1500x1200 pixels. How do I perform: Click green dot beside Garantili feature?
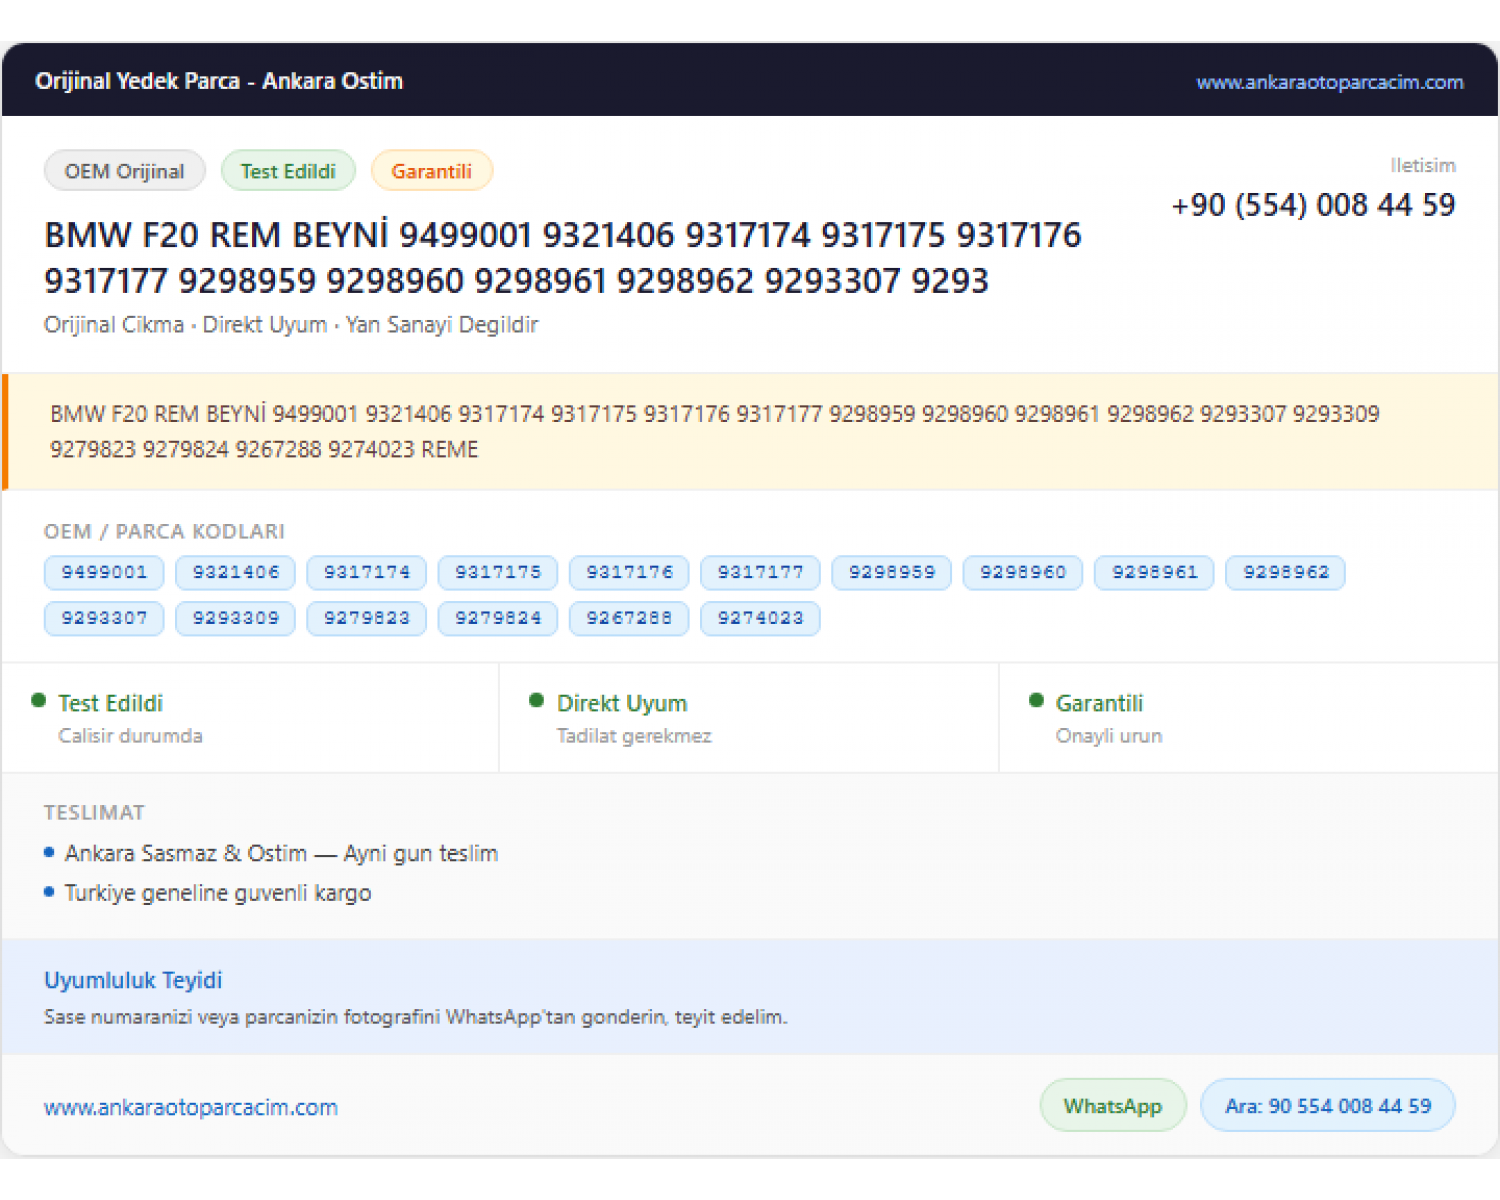(x=1036, y=700)
